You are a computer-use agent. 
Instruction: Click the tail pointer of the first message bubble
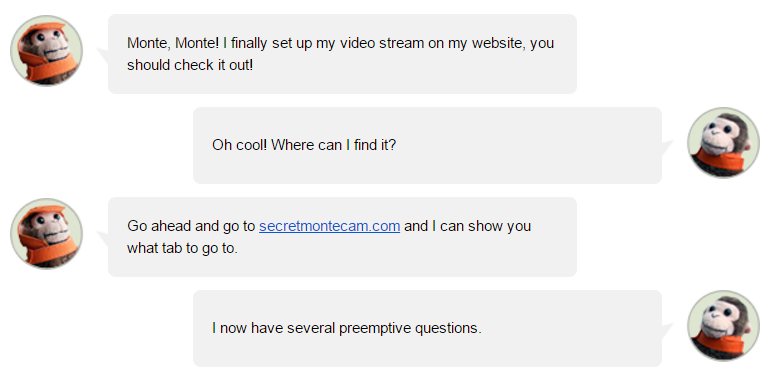pos(103,55)
